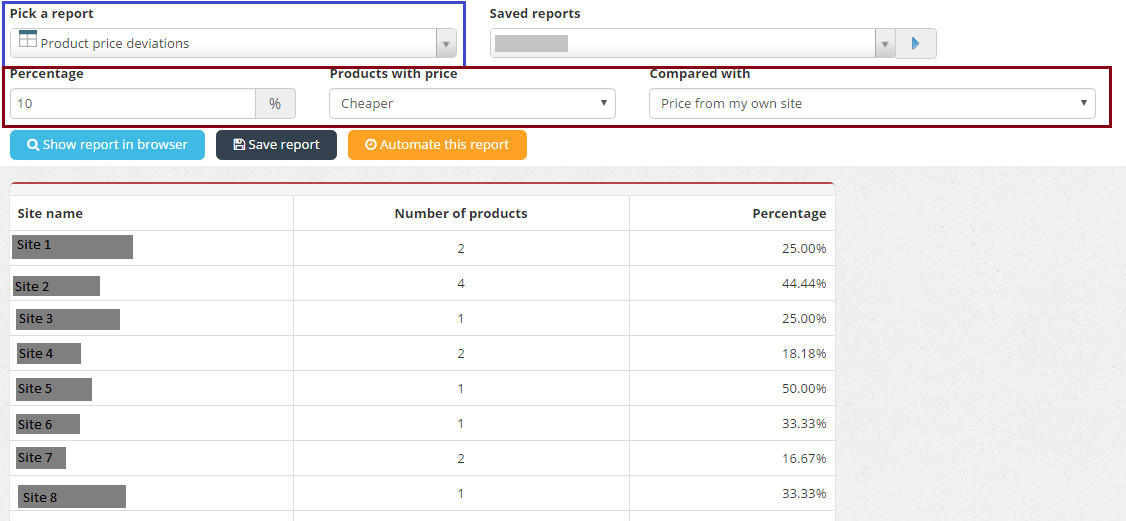The width and height of the screenshot is (1126, 521).
Task: Expand the Saved reports dropdown arrow
Action: (885, 44)
